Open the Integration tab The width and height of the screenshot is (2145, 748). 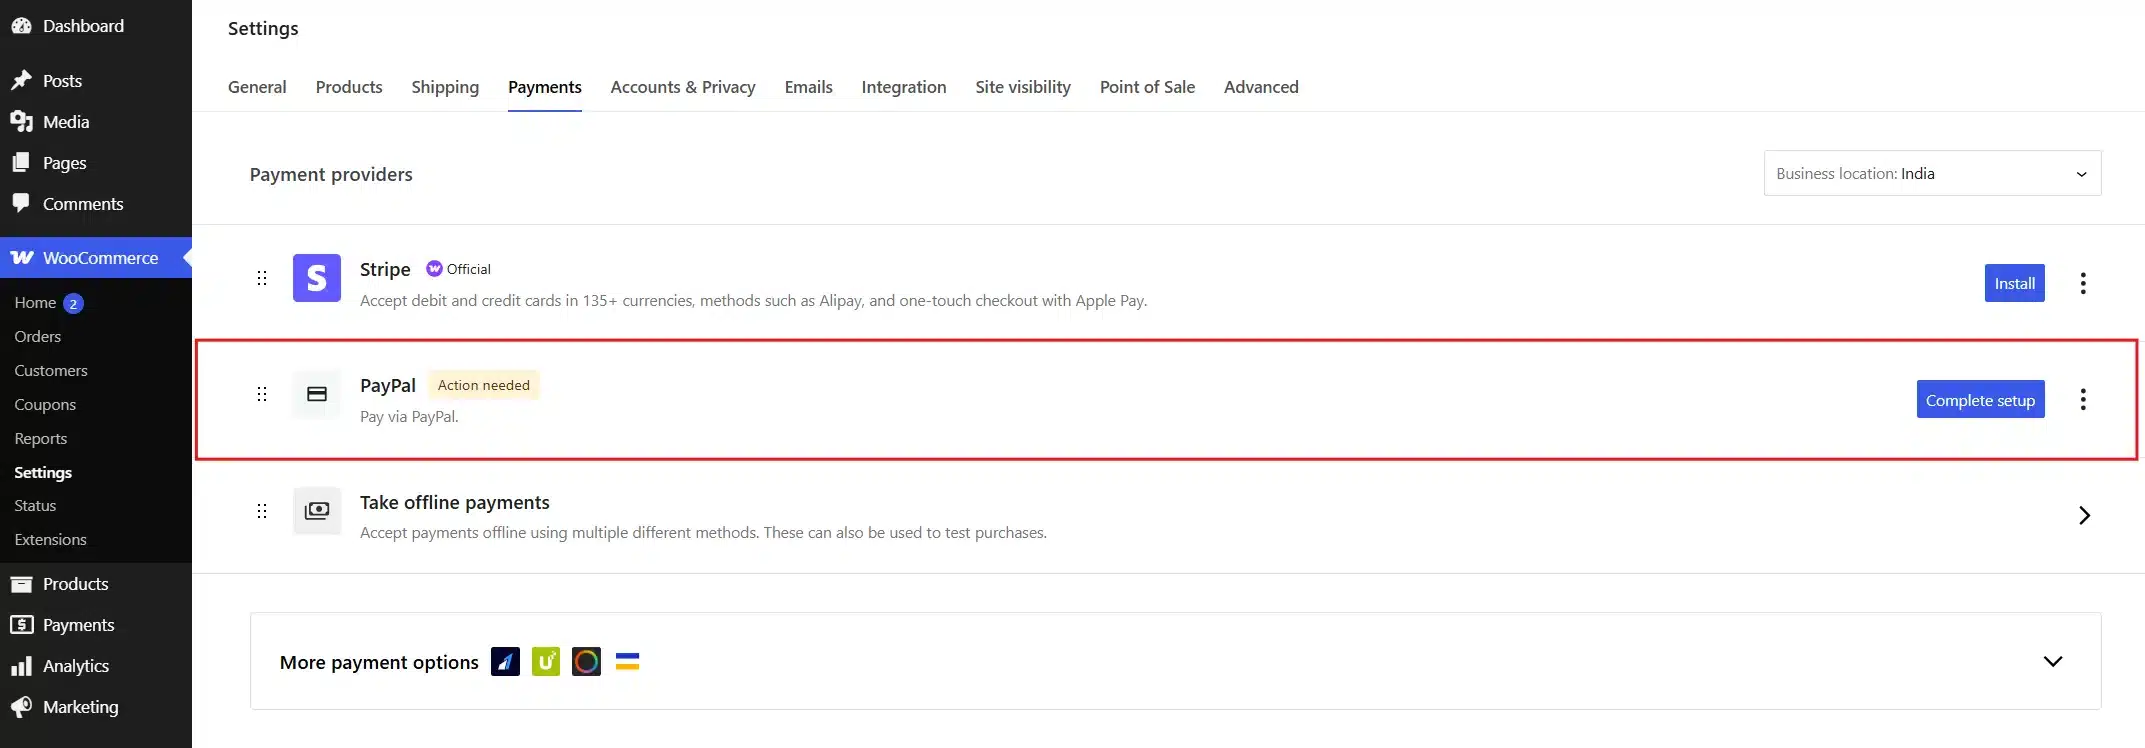tap(904, 87)
